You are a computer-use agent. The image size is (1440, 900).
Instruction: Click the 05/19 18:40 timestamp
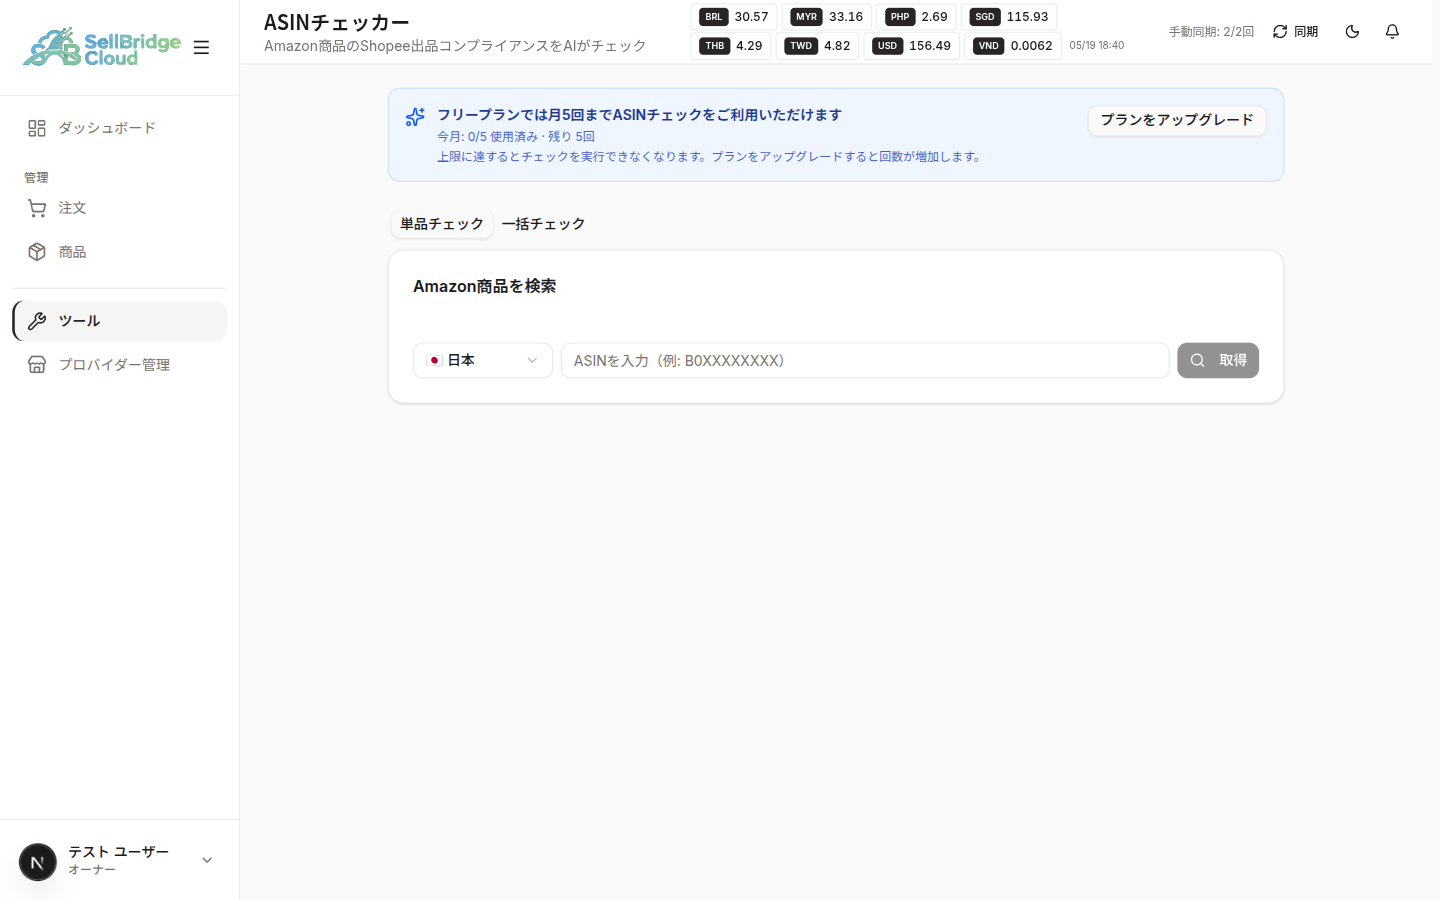(x=1097, y=46)
